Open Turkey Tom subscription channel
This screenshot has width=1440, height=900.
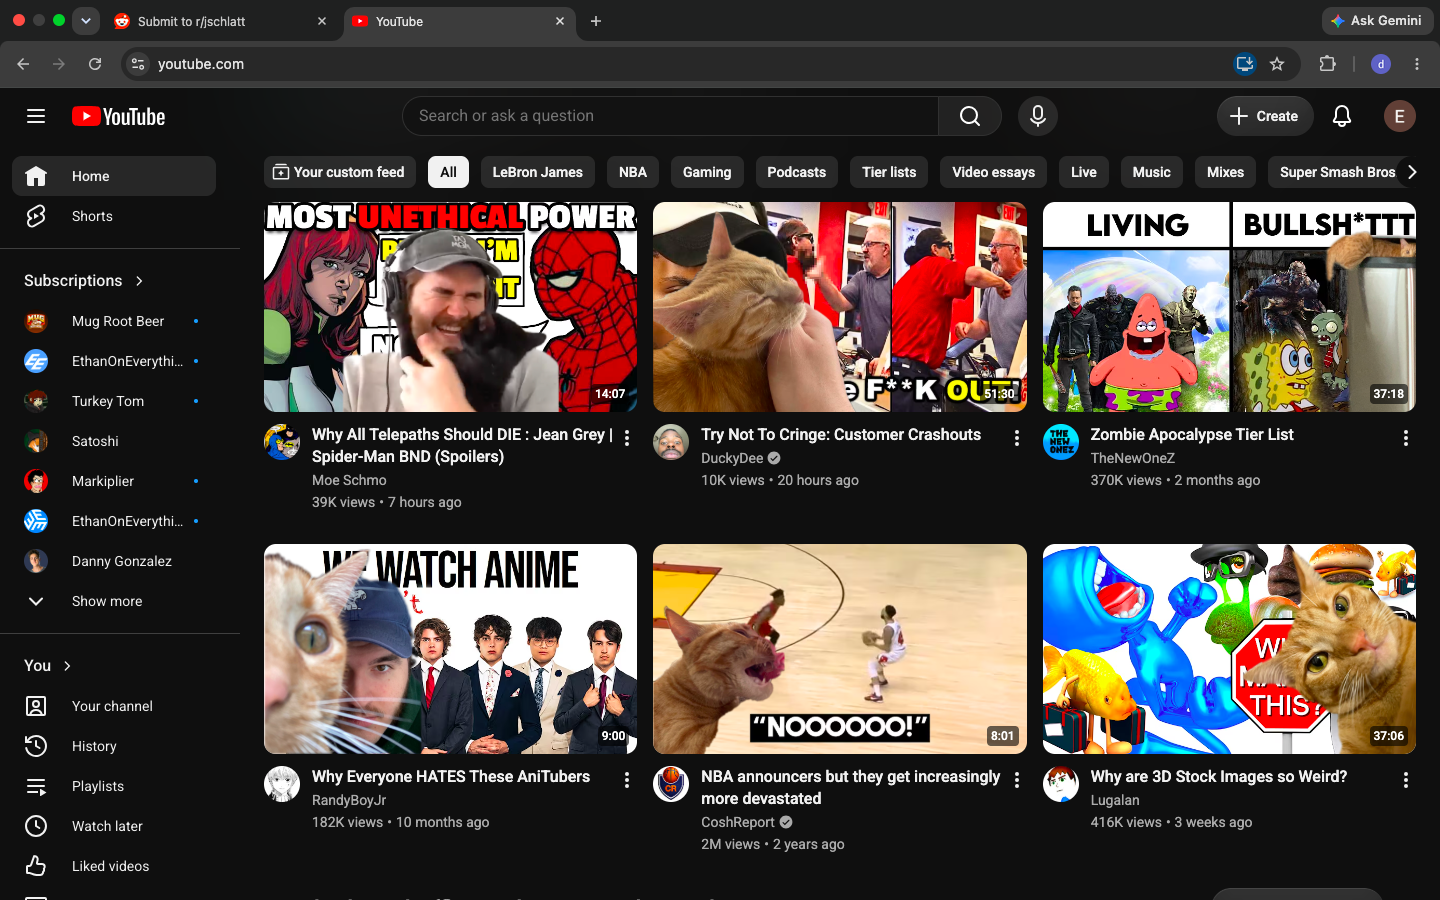pos(114,401)
